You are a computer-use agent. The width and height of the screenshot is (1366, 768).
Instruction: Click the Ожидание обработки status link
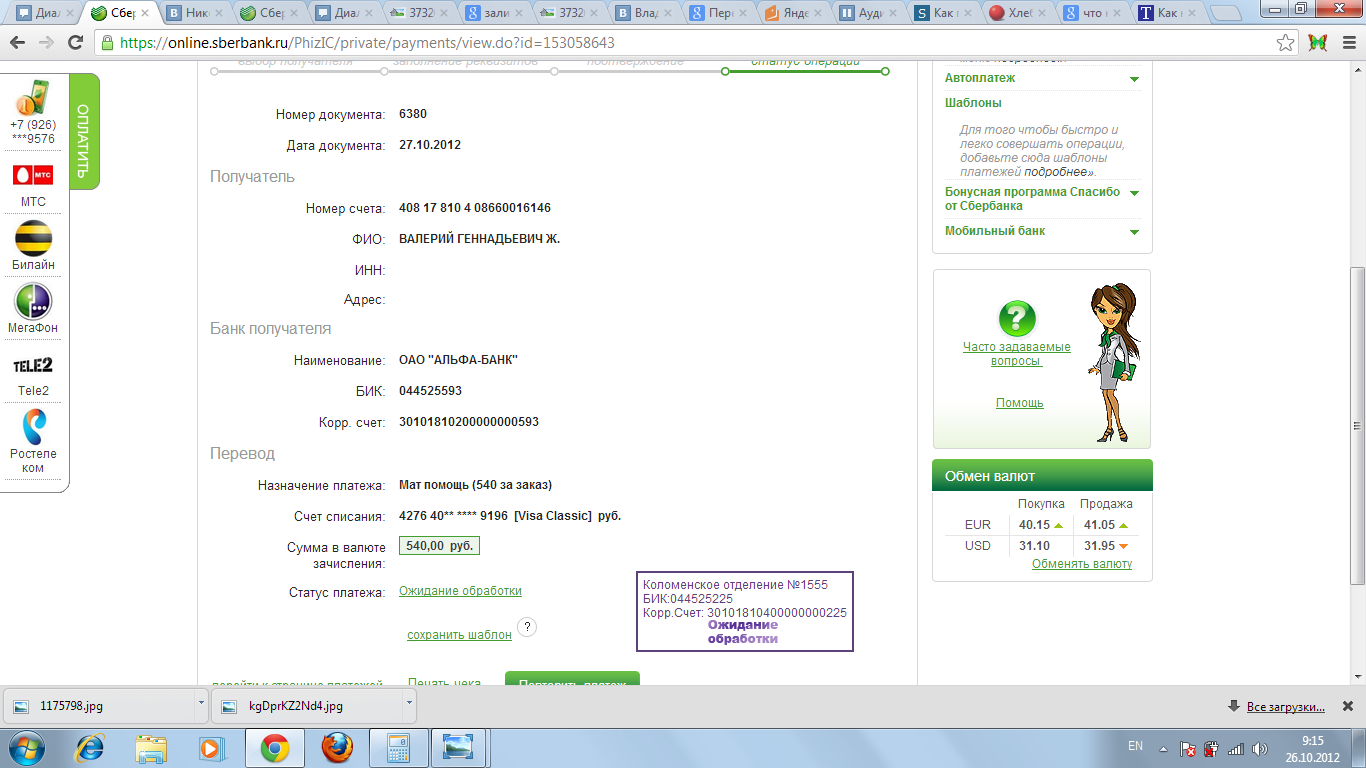(x=460, y=591)
